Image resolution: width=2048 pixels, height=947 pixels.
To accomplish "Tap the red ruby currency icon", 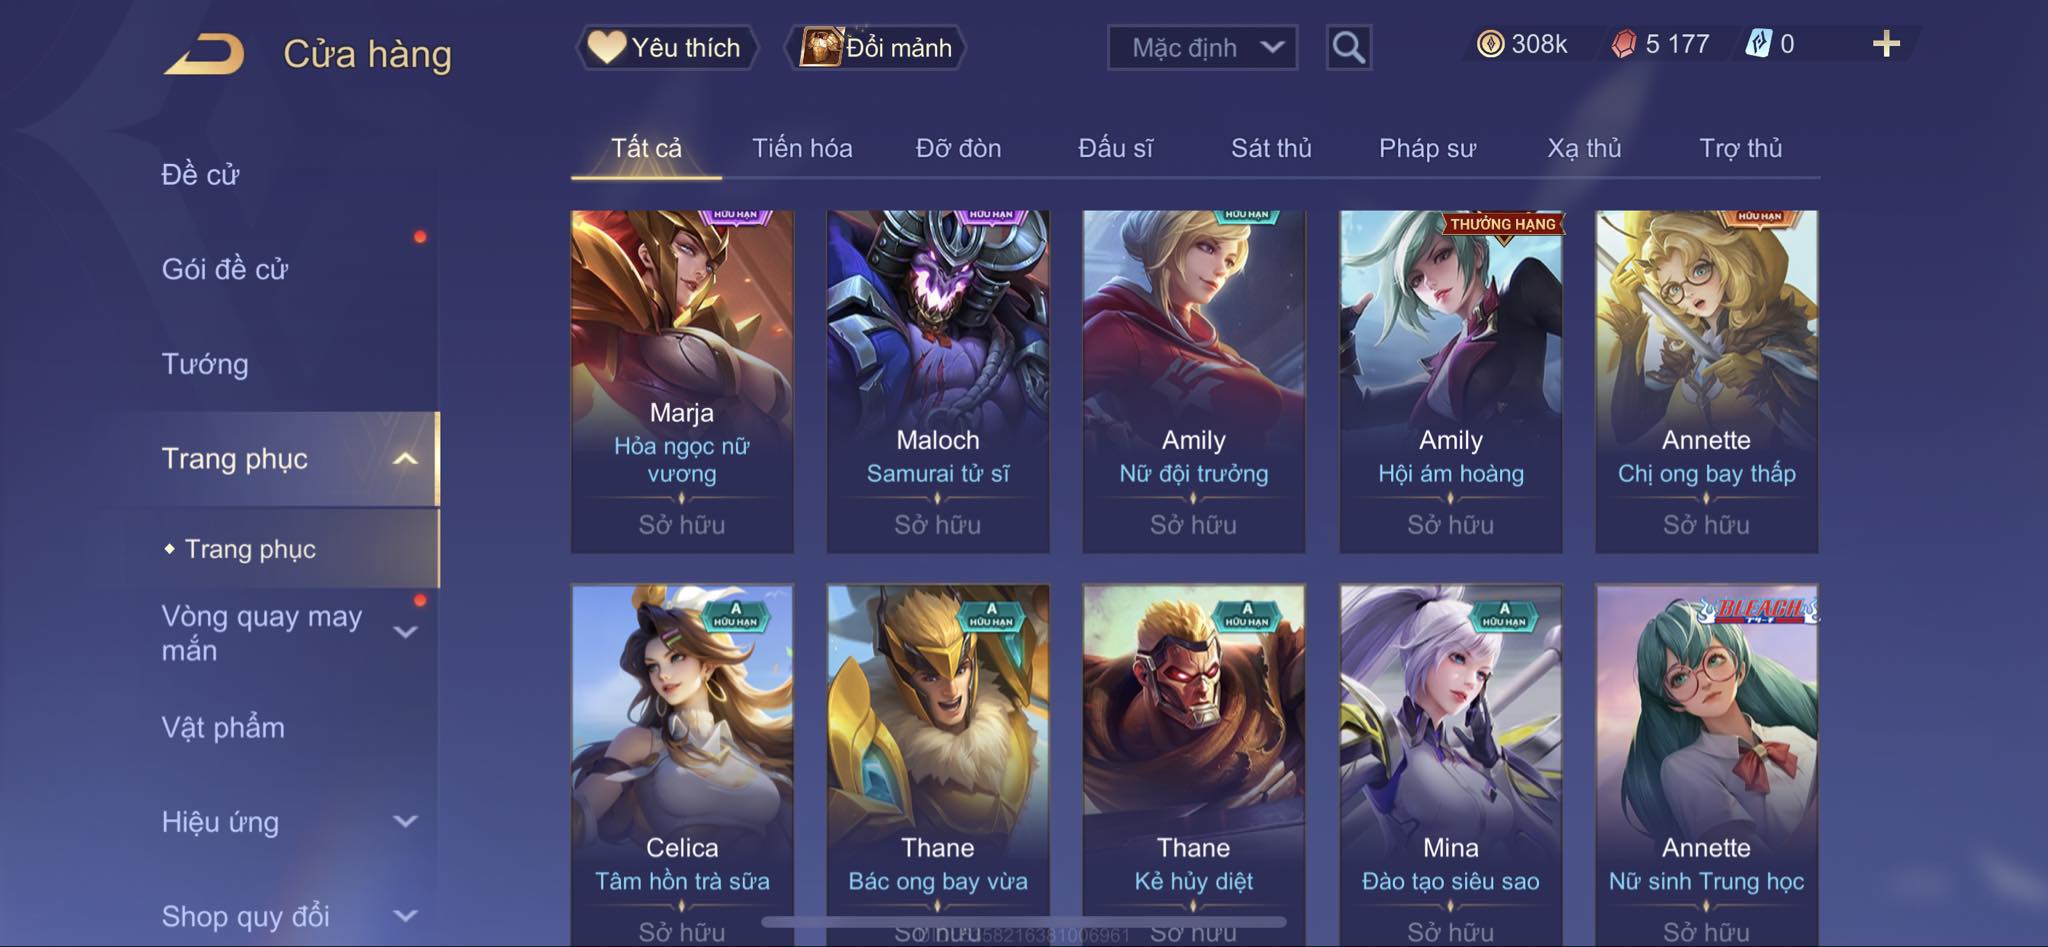I will click(1623, 44).
